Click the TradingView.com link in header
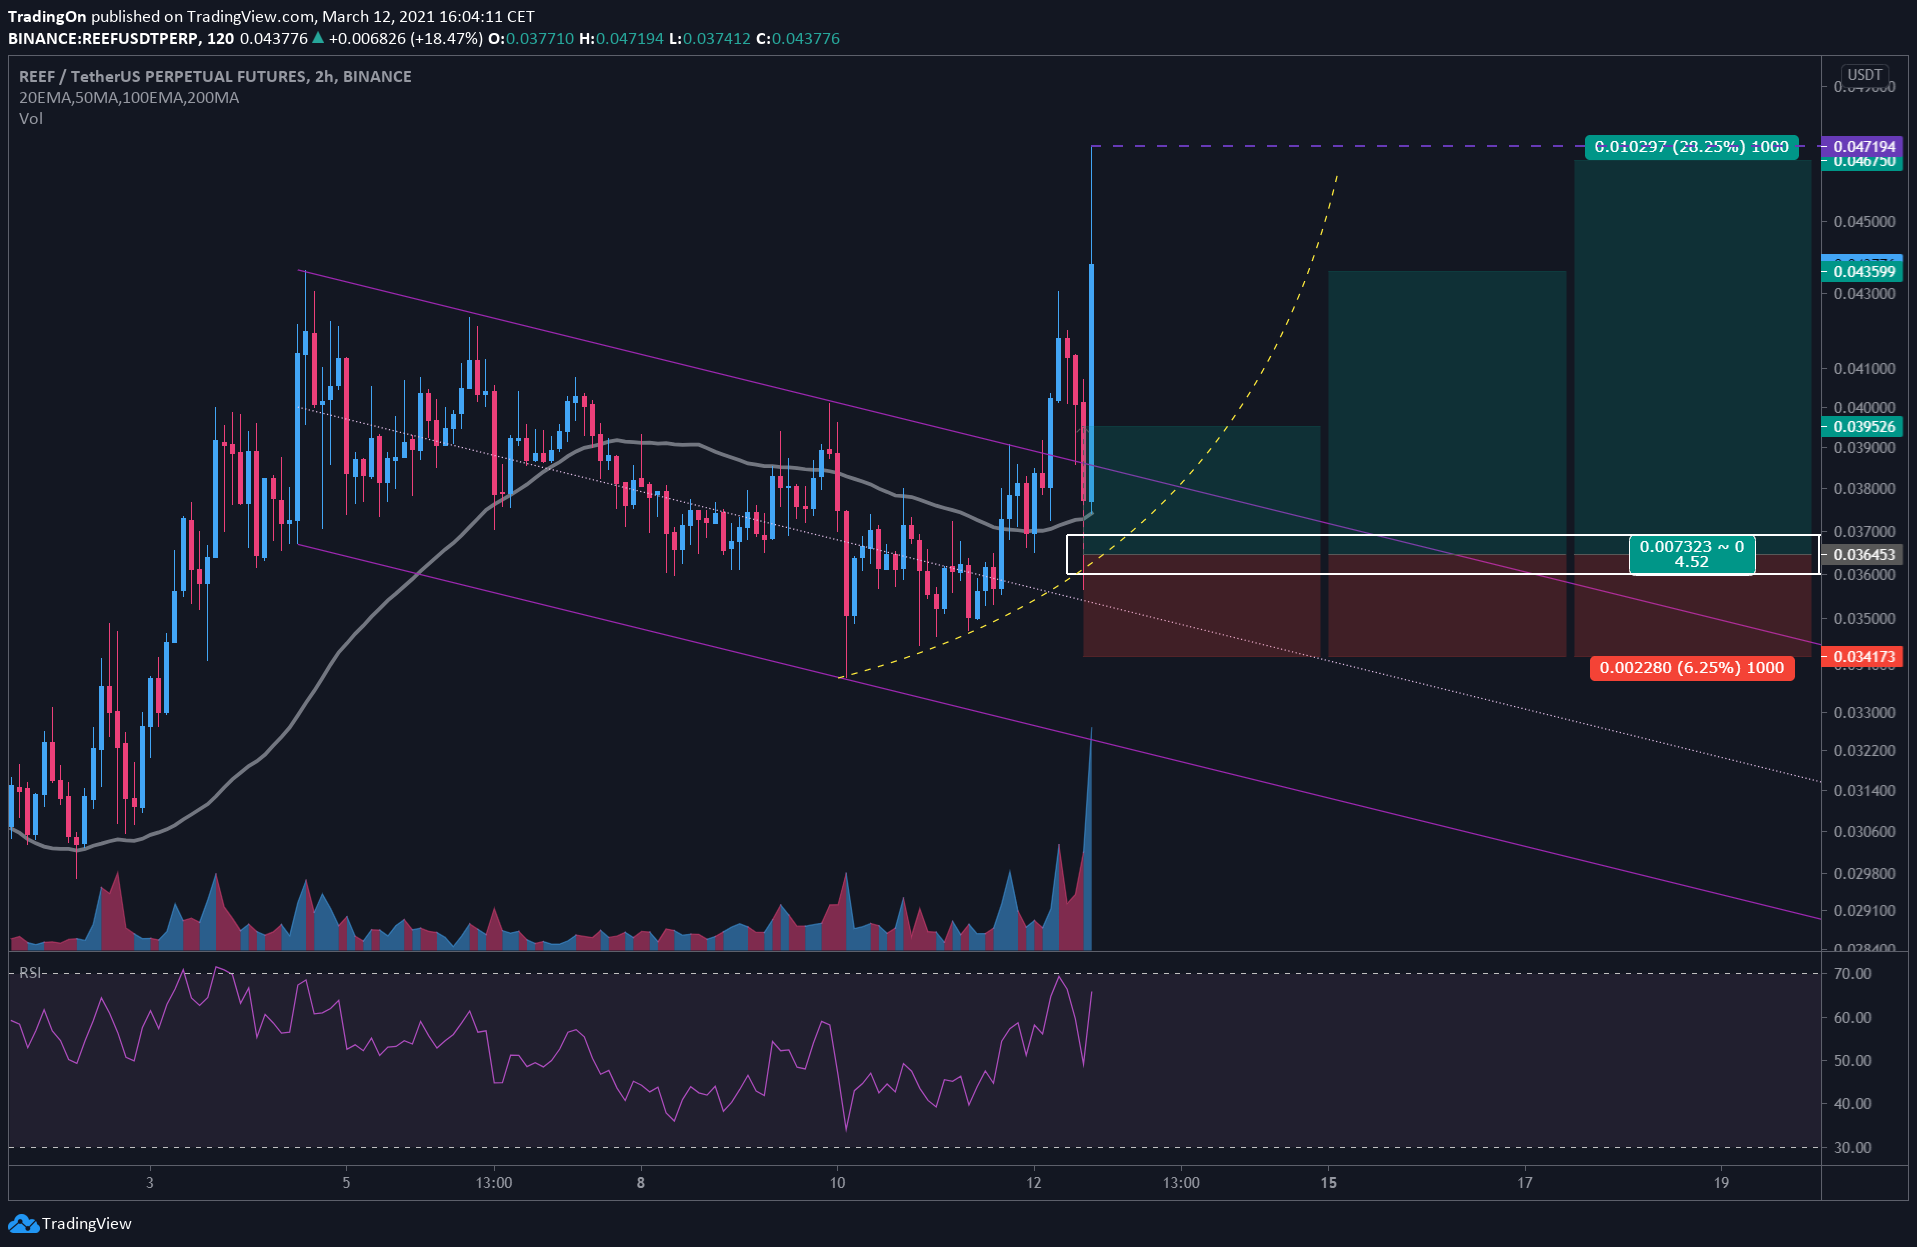The width and height of the screenshot is (1917, 1247). pyautogui.click(x=248, y=16)
